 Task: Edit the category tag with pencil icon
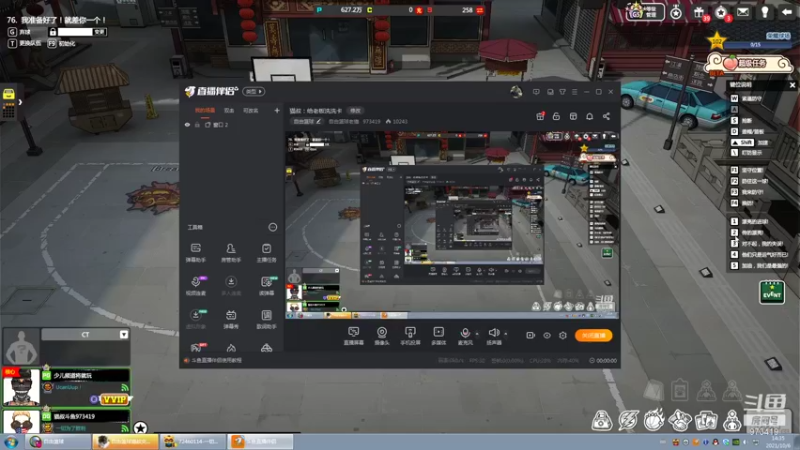(307, 121)
